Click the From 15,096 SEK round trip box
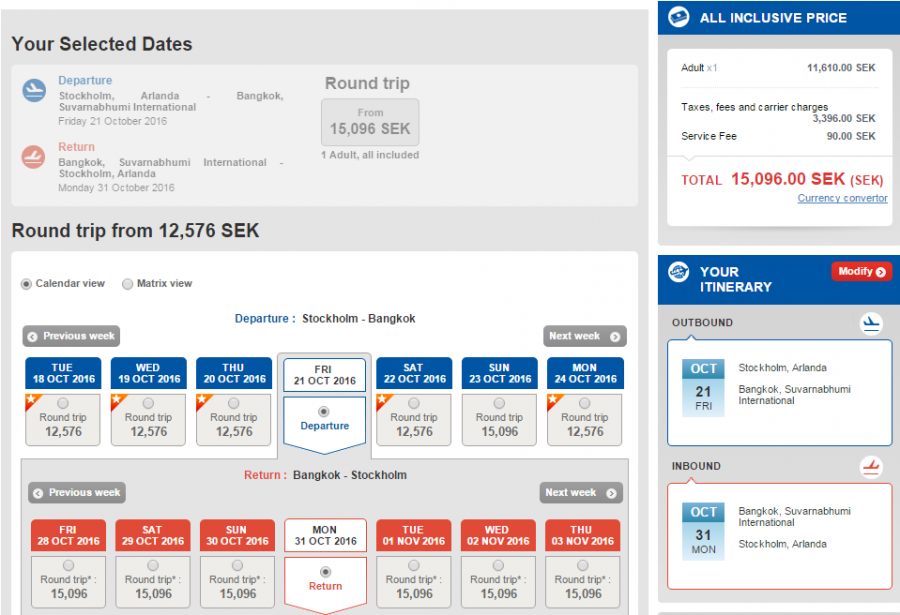 coord(370,123)
